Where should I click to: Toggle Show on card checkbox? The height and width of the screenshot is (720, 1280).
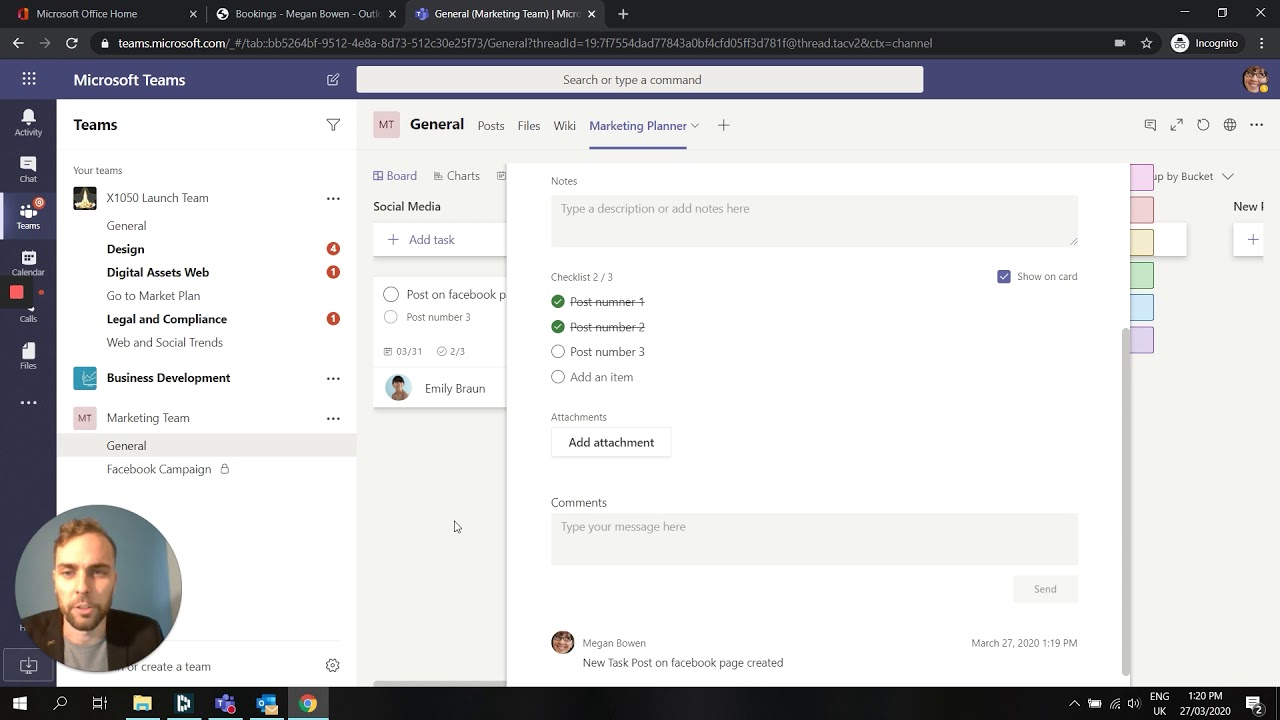tap(1004, 276)
